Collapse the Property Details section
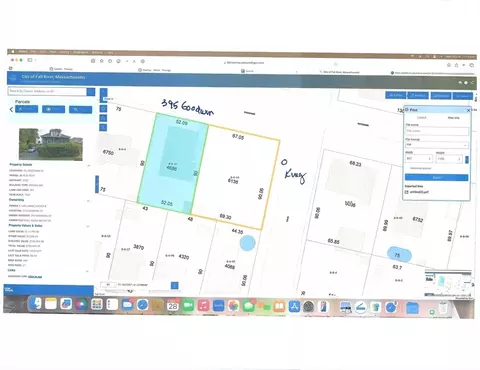The image size is (480, 370). click(88, 165)
